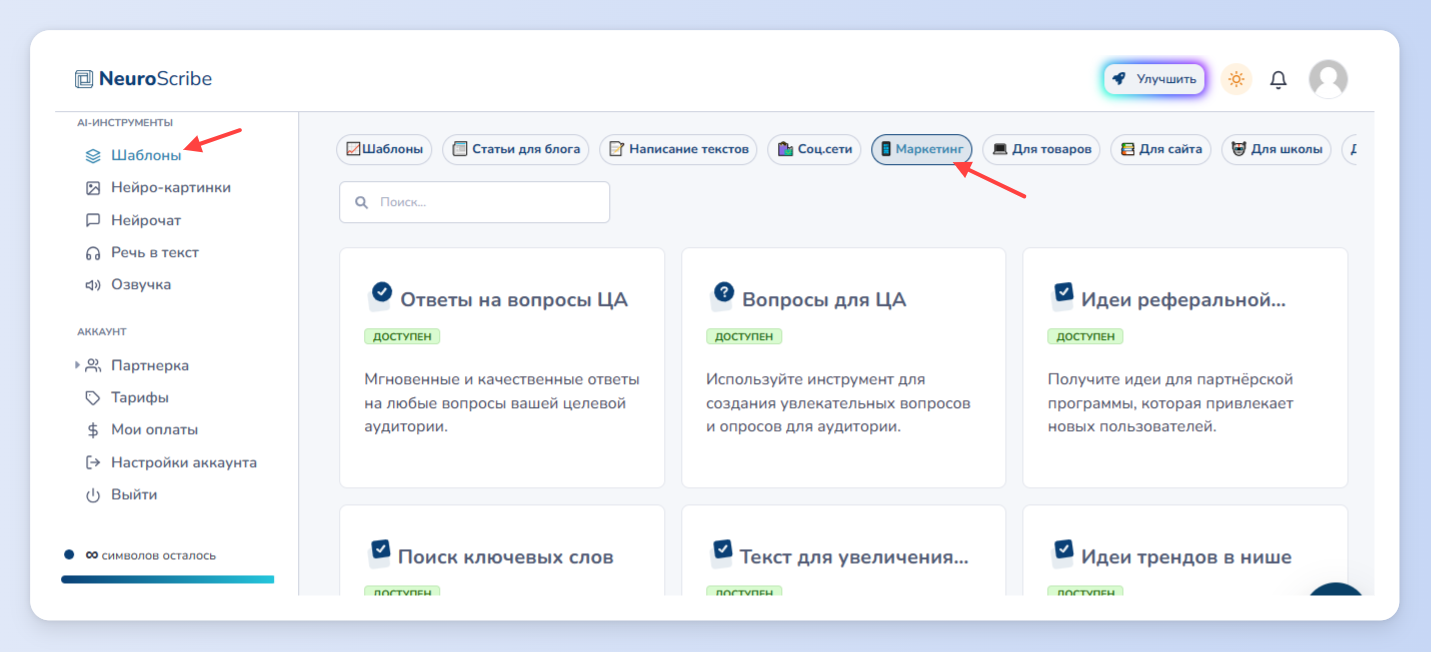Screen dimensions: 1431x652
Task: Select the Шаблоны category tab
Action: [x=384, y=150]
